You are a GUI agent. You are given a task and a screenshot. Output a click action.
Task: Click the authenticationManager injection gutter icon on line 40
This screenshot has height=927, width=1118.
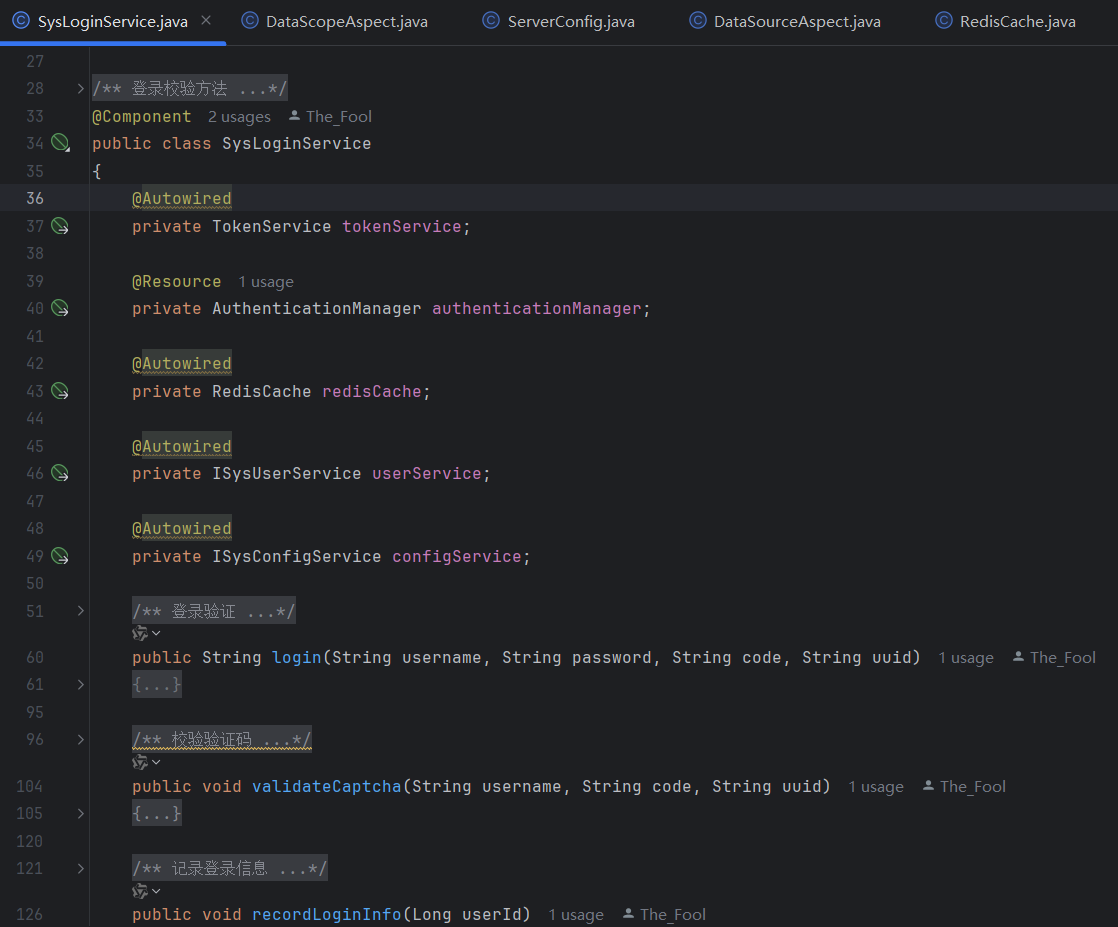pos(61,309)
